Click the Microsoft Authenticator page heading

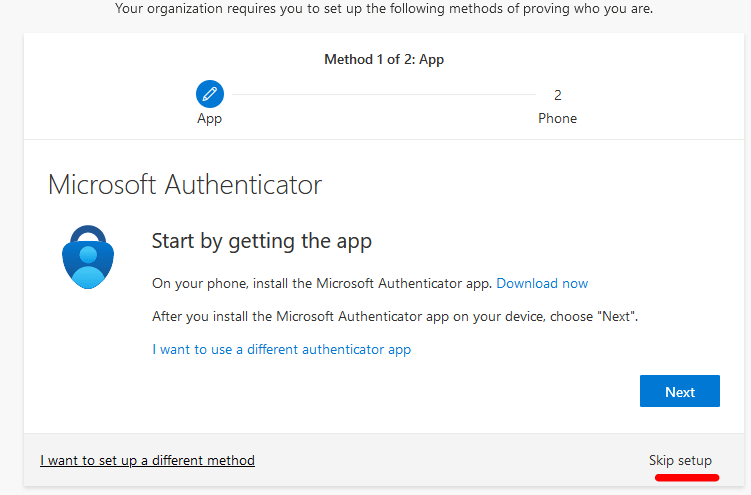coord(185,185)
